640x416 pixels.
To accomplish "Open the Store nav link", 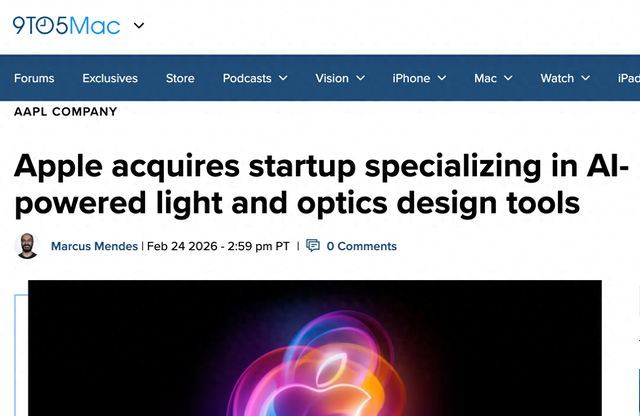I will [x=180, y=78].
